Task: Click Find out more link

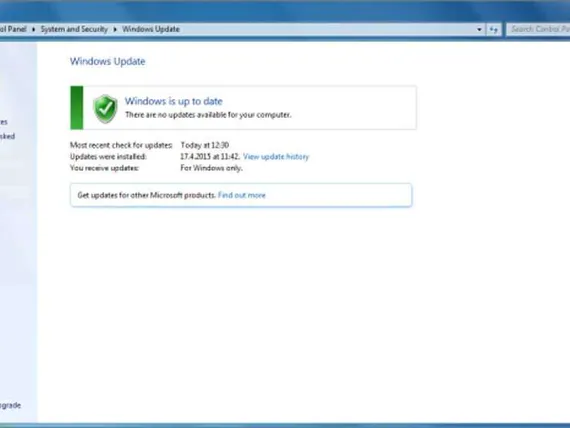Action: point(242,195)
